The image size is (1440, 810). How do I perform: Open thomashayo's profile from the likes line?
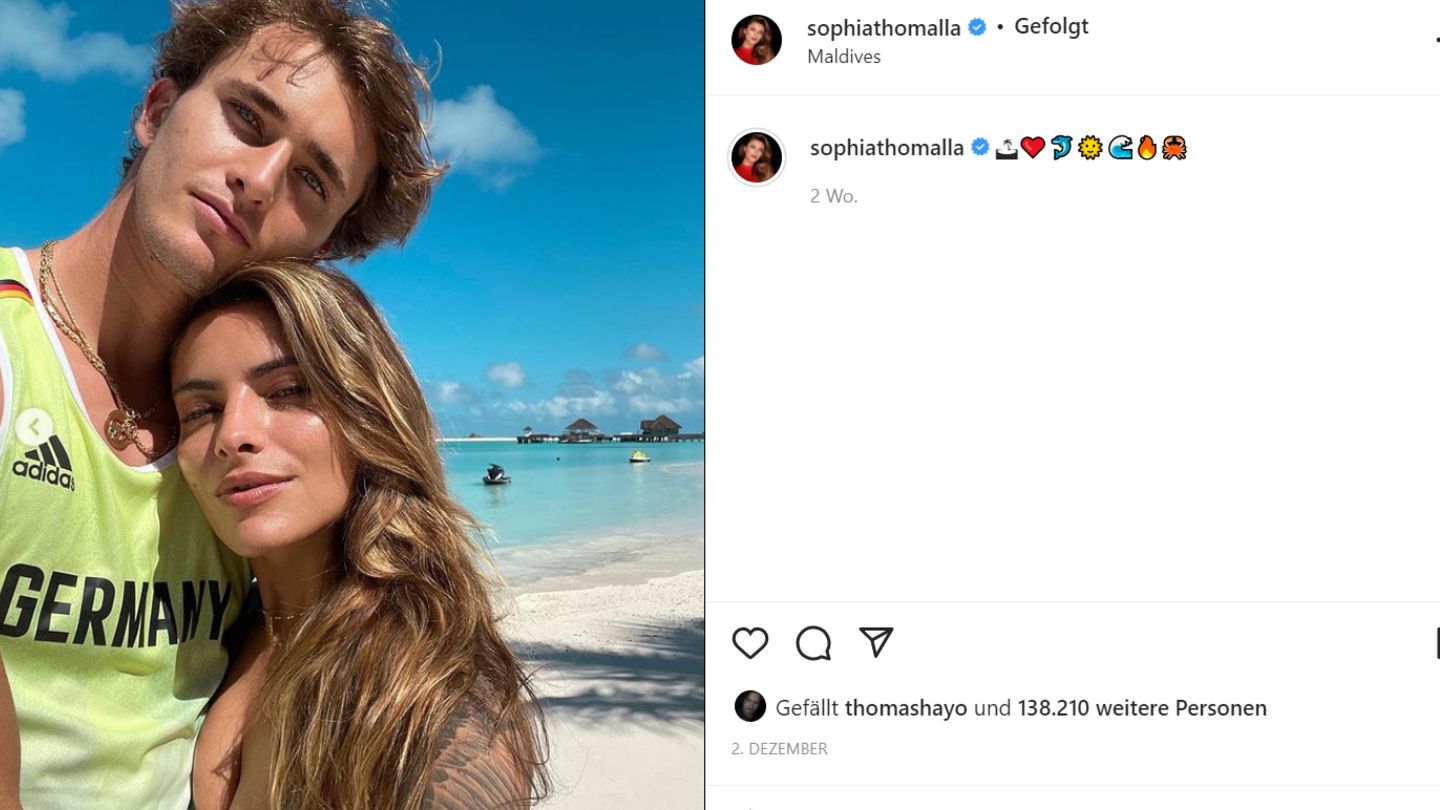click(x=906, y=708)
